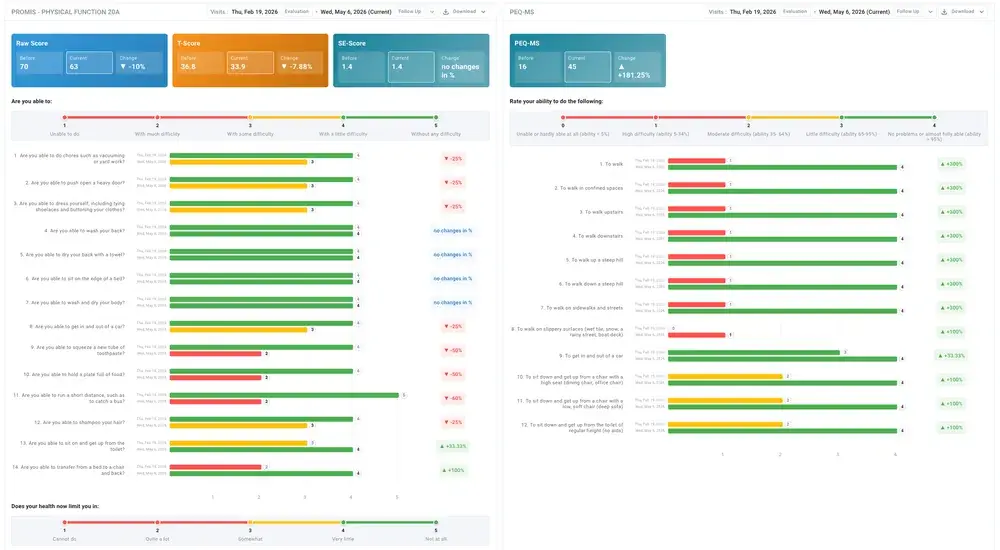Click the Follow Up tag in the PEQ-MS header
The width and height of the screenshot is (1000, 550).
(908, 11)
